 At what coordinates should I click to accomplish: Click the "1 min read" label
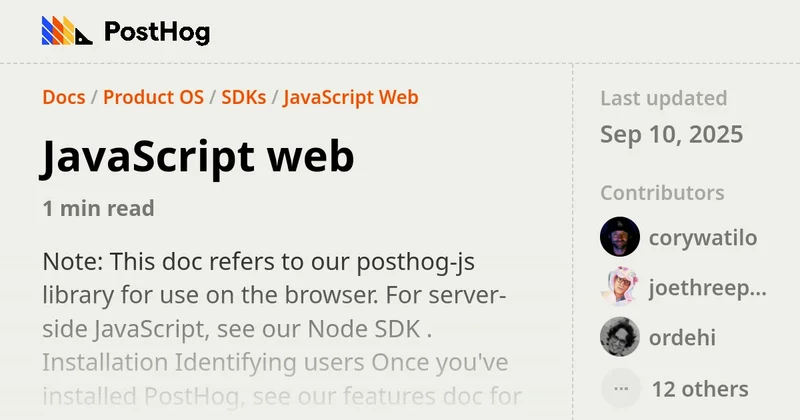pyautogui.click(x=98, y=208)
